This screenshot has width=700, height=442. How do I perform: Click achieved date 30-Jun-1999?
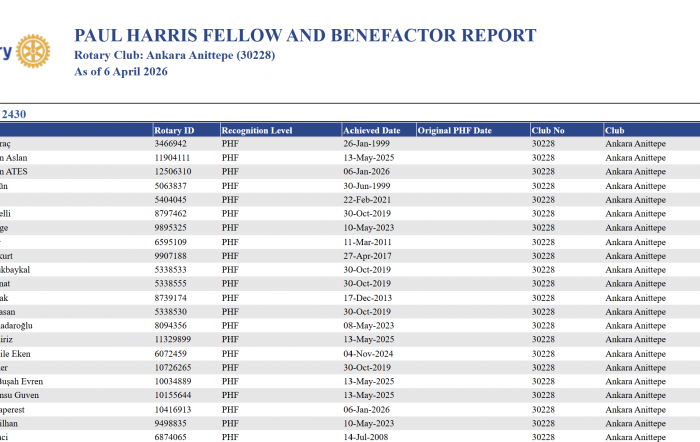(367, 186)
